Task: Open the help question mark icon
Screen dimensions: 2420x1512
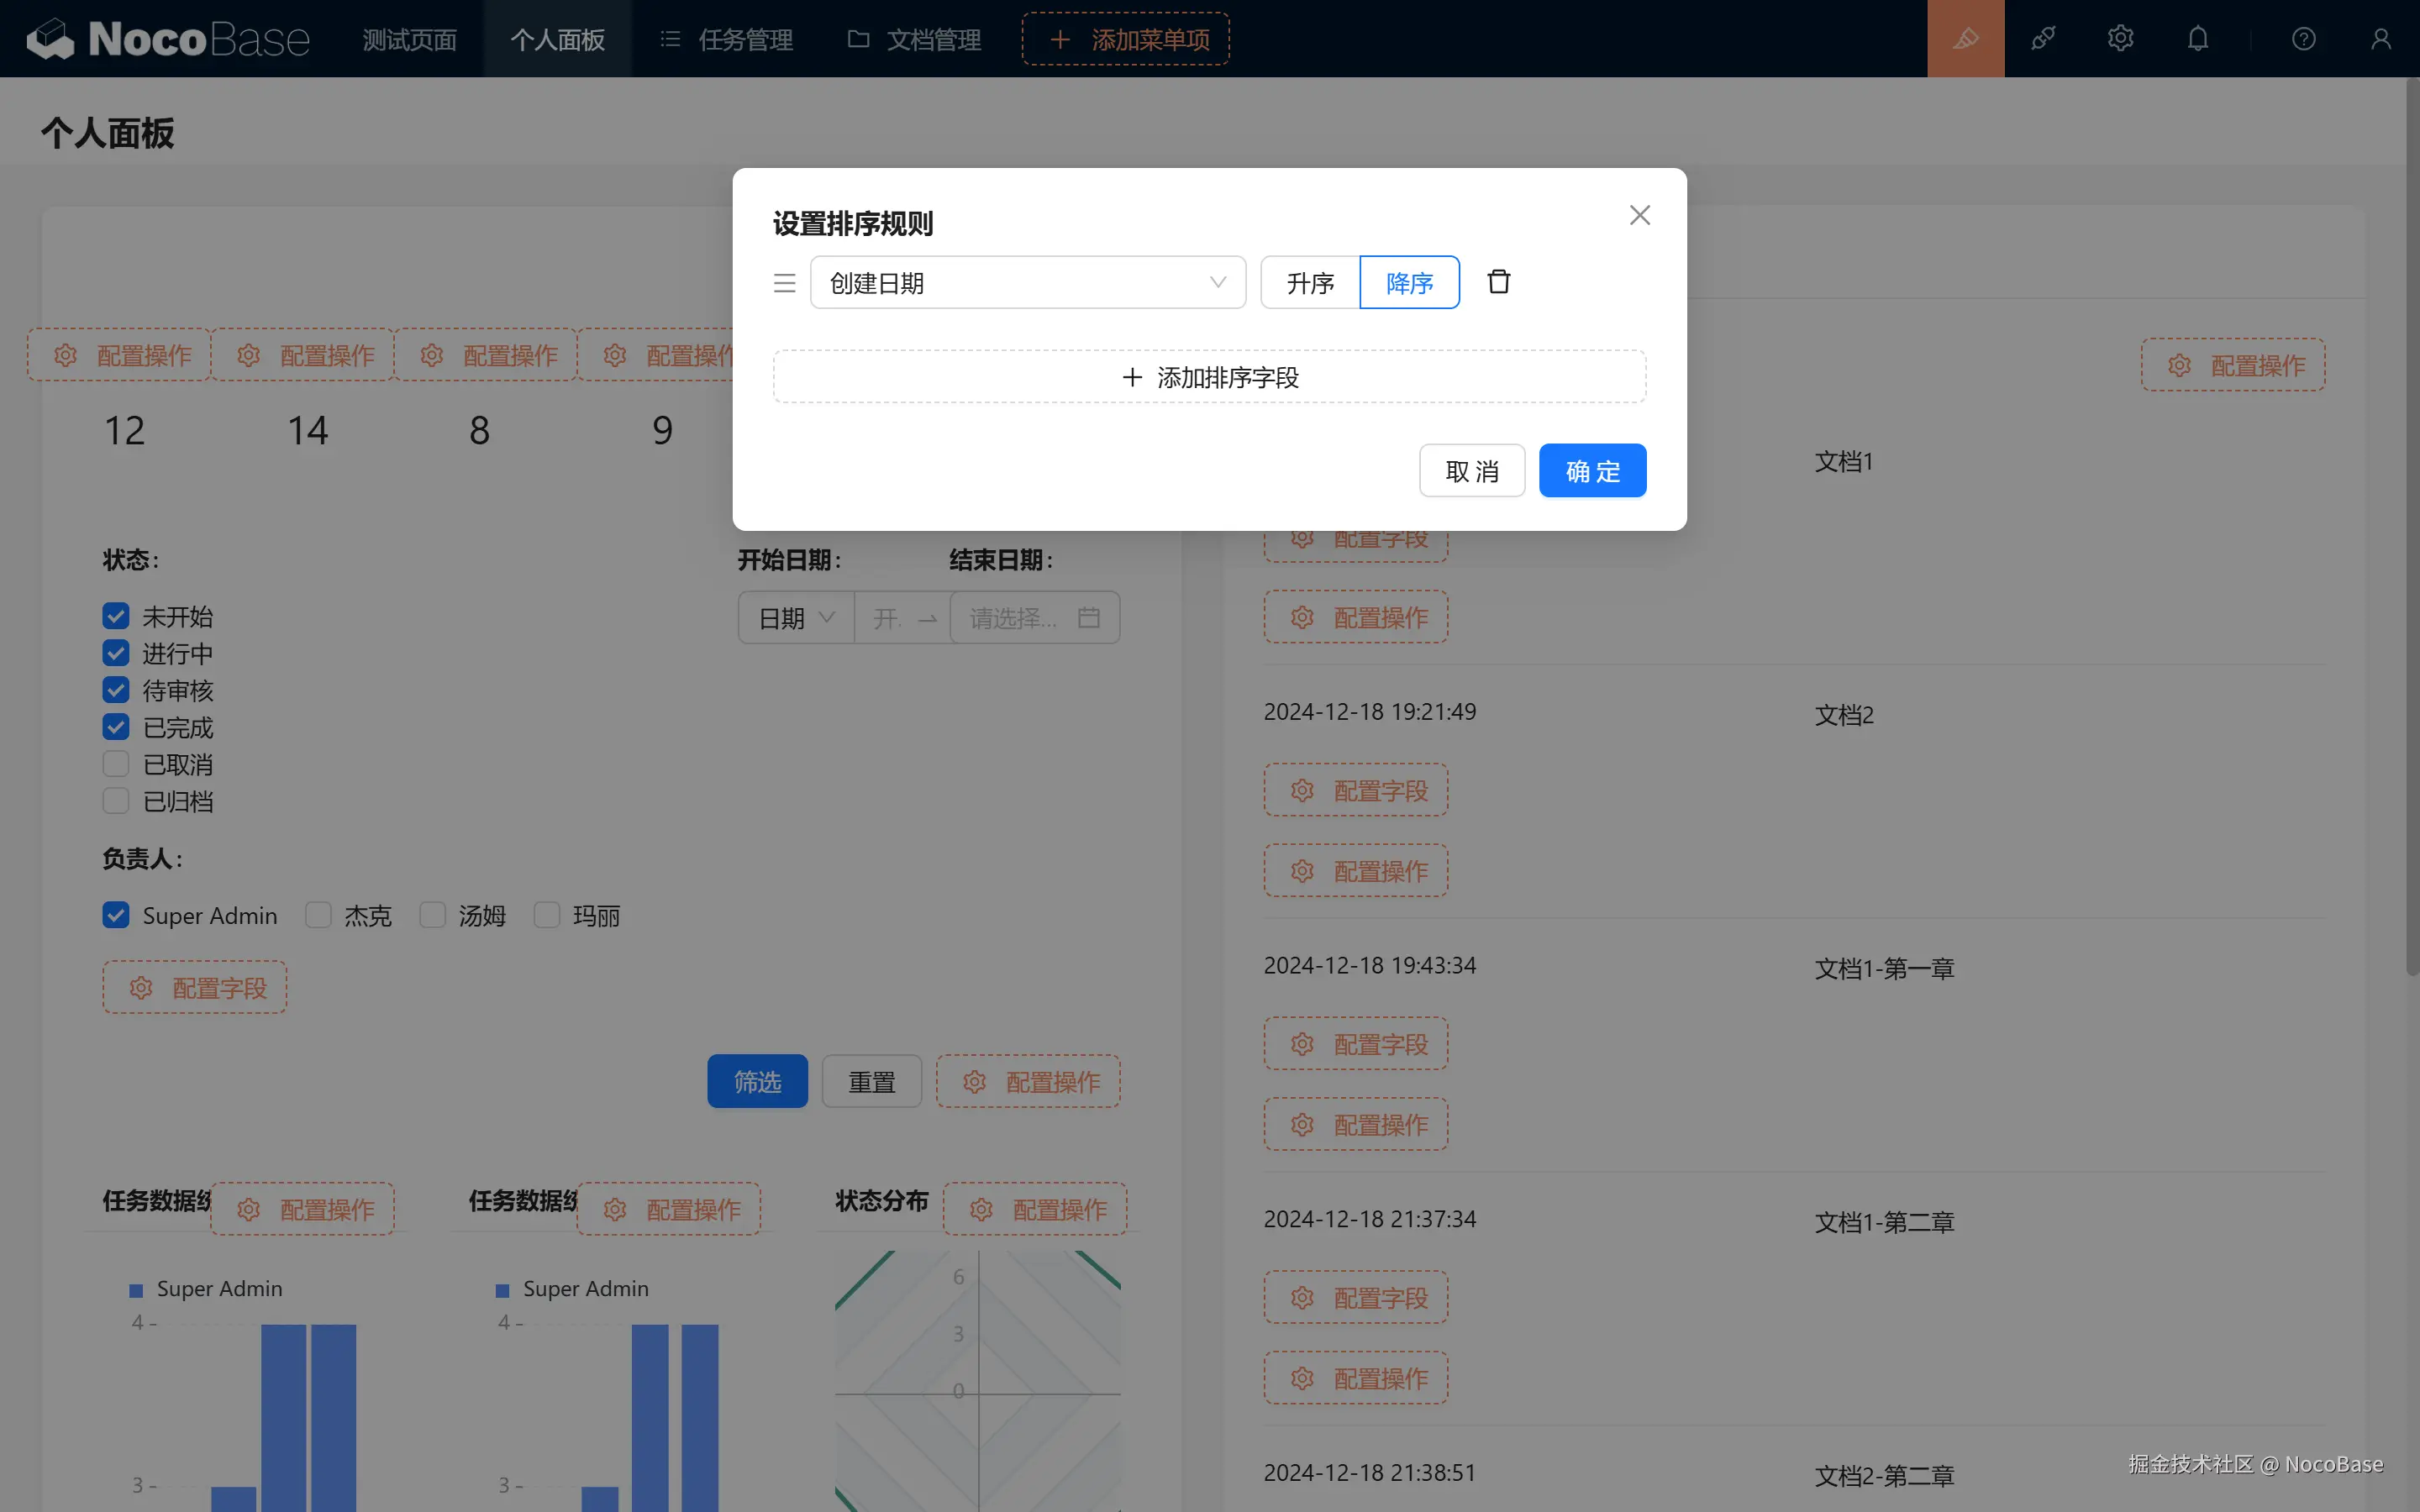Action: pyautogui.click(x=2303, y=39)
